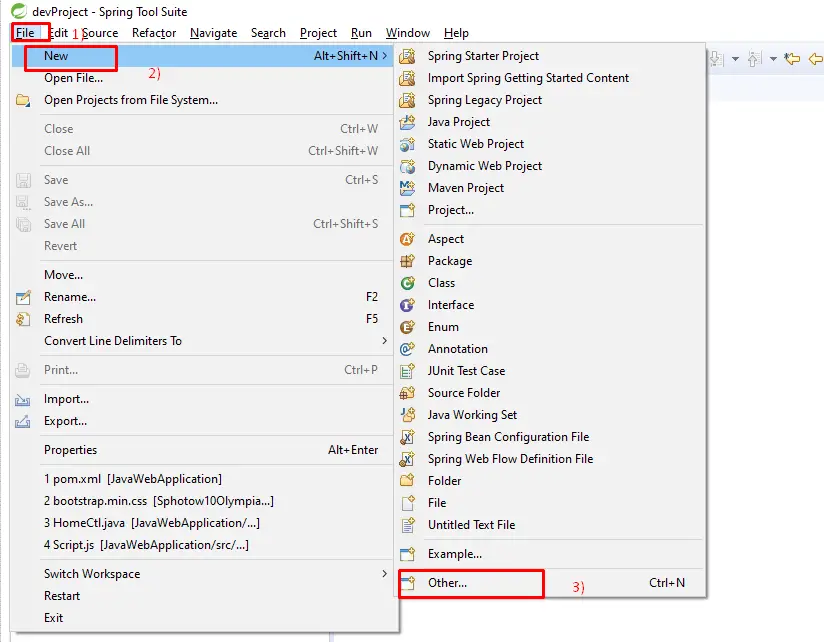Open the Previous Annotation dropdown arrow
The image size is (824, 642).
pos(773,59)
